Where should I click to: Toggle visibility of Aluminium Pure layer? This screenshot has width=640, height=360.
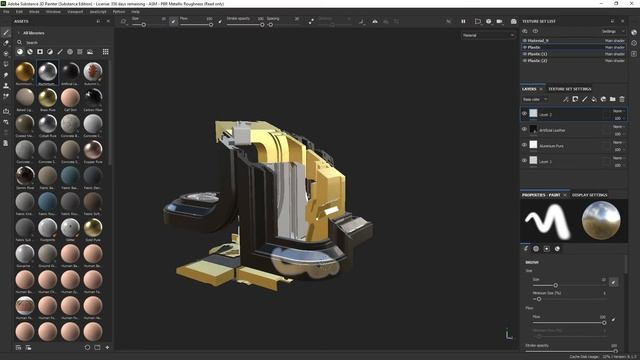524,145
